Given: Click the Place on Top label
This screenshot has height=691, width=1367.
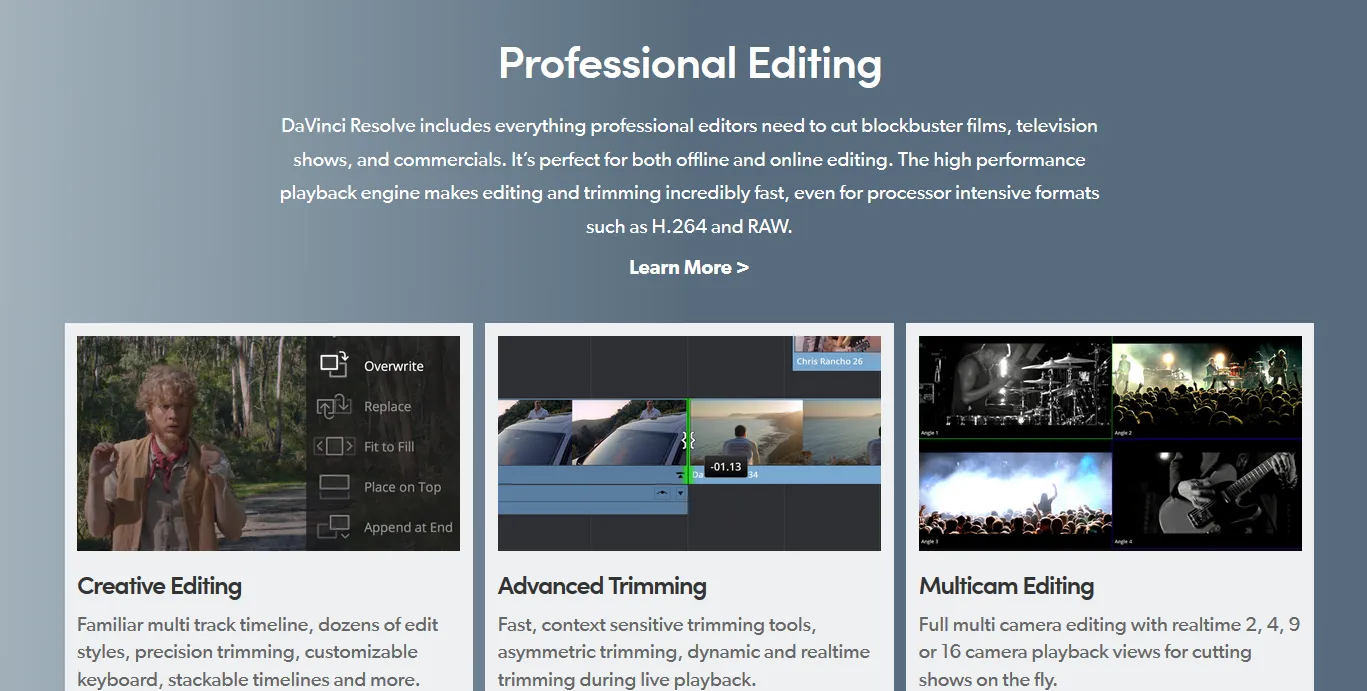Looking at the screenshot, I should (402, 487).
